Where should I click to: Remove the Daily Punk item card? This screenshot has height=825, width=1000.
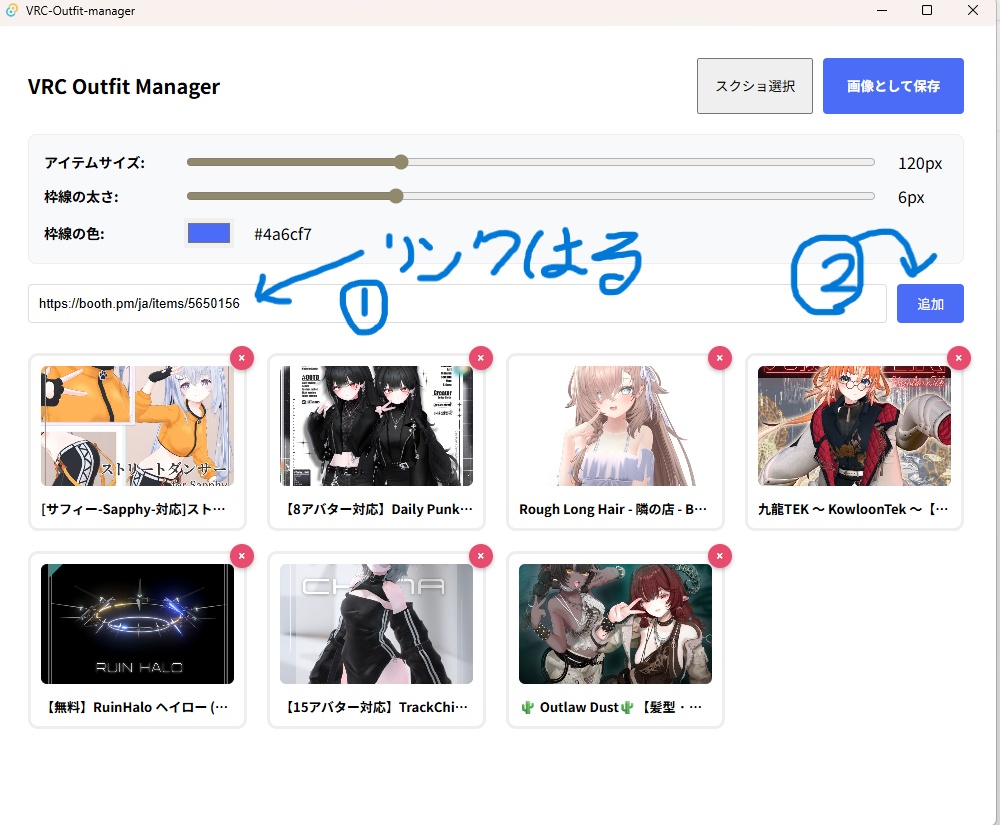[480, 357]
